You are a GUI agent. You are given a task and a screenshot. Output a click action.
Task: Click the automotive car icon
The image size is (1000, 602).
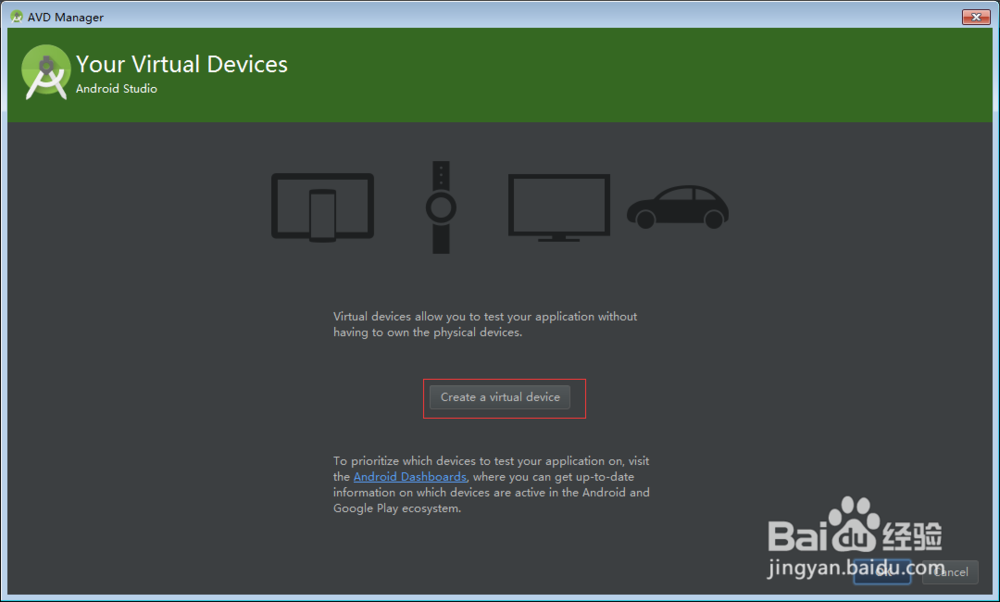tap(677, 207)
